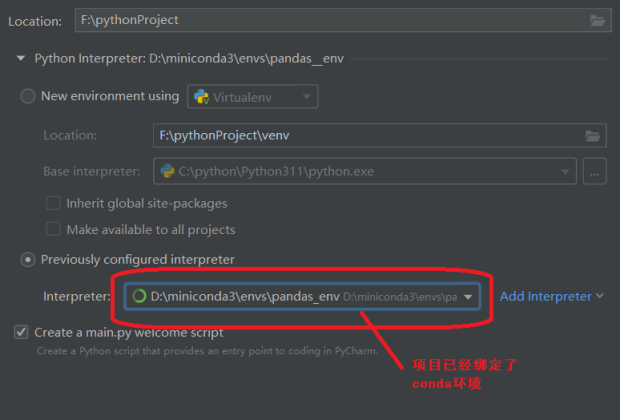Uncheck Create a main.py welcome script

click(21, 332)
